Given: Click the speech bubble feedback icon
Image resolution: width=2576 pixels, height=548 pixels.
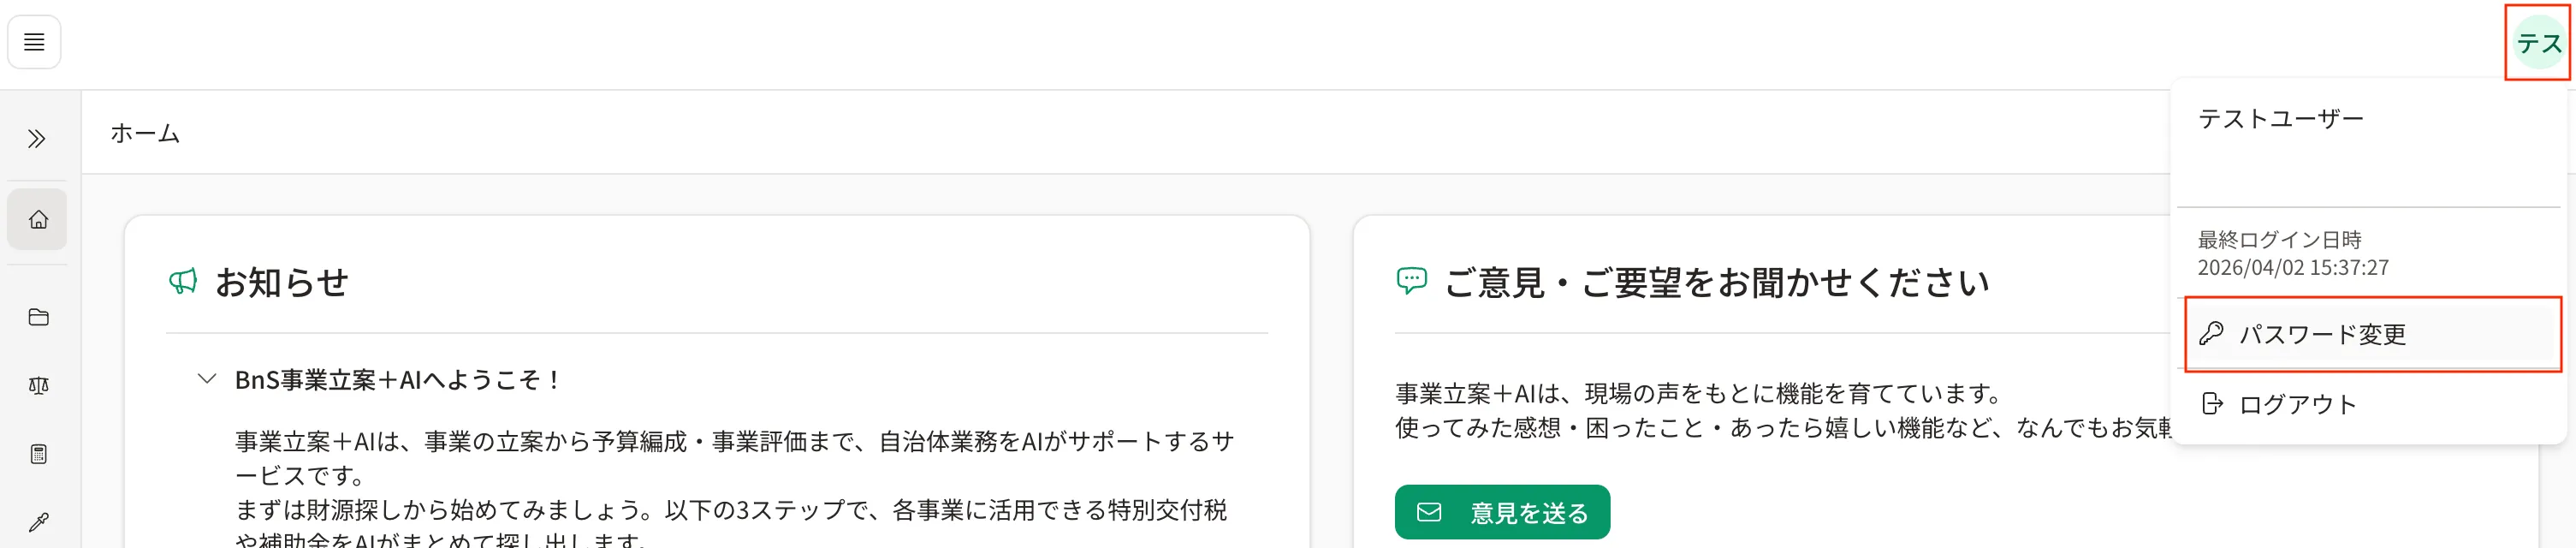Looking at the screenshot, I should tap(1411, 281).
